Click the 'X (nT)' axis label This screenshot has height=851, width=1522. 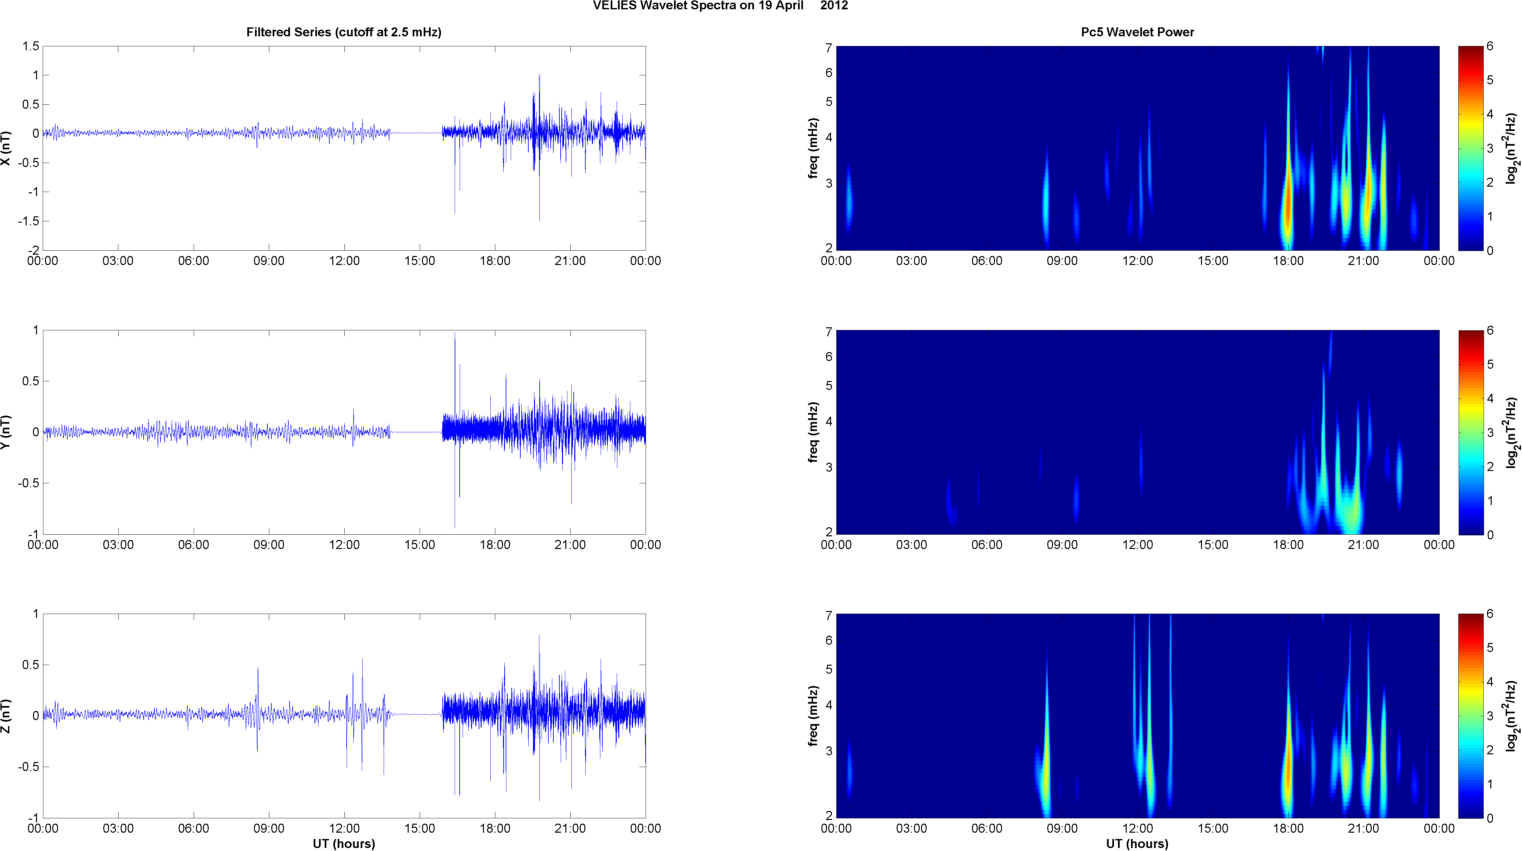click(x=6, y=148)
